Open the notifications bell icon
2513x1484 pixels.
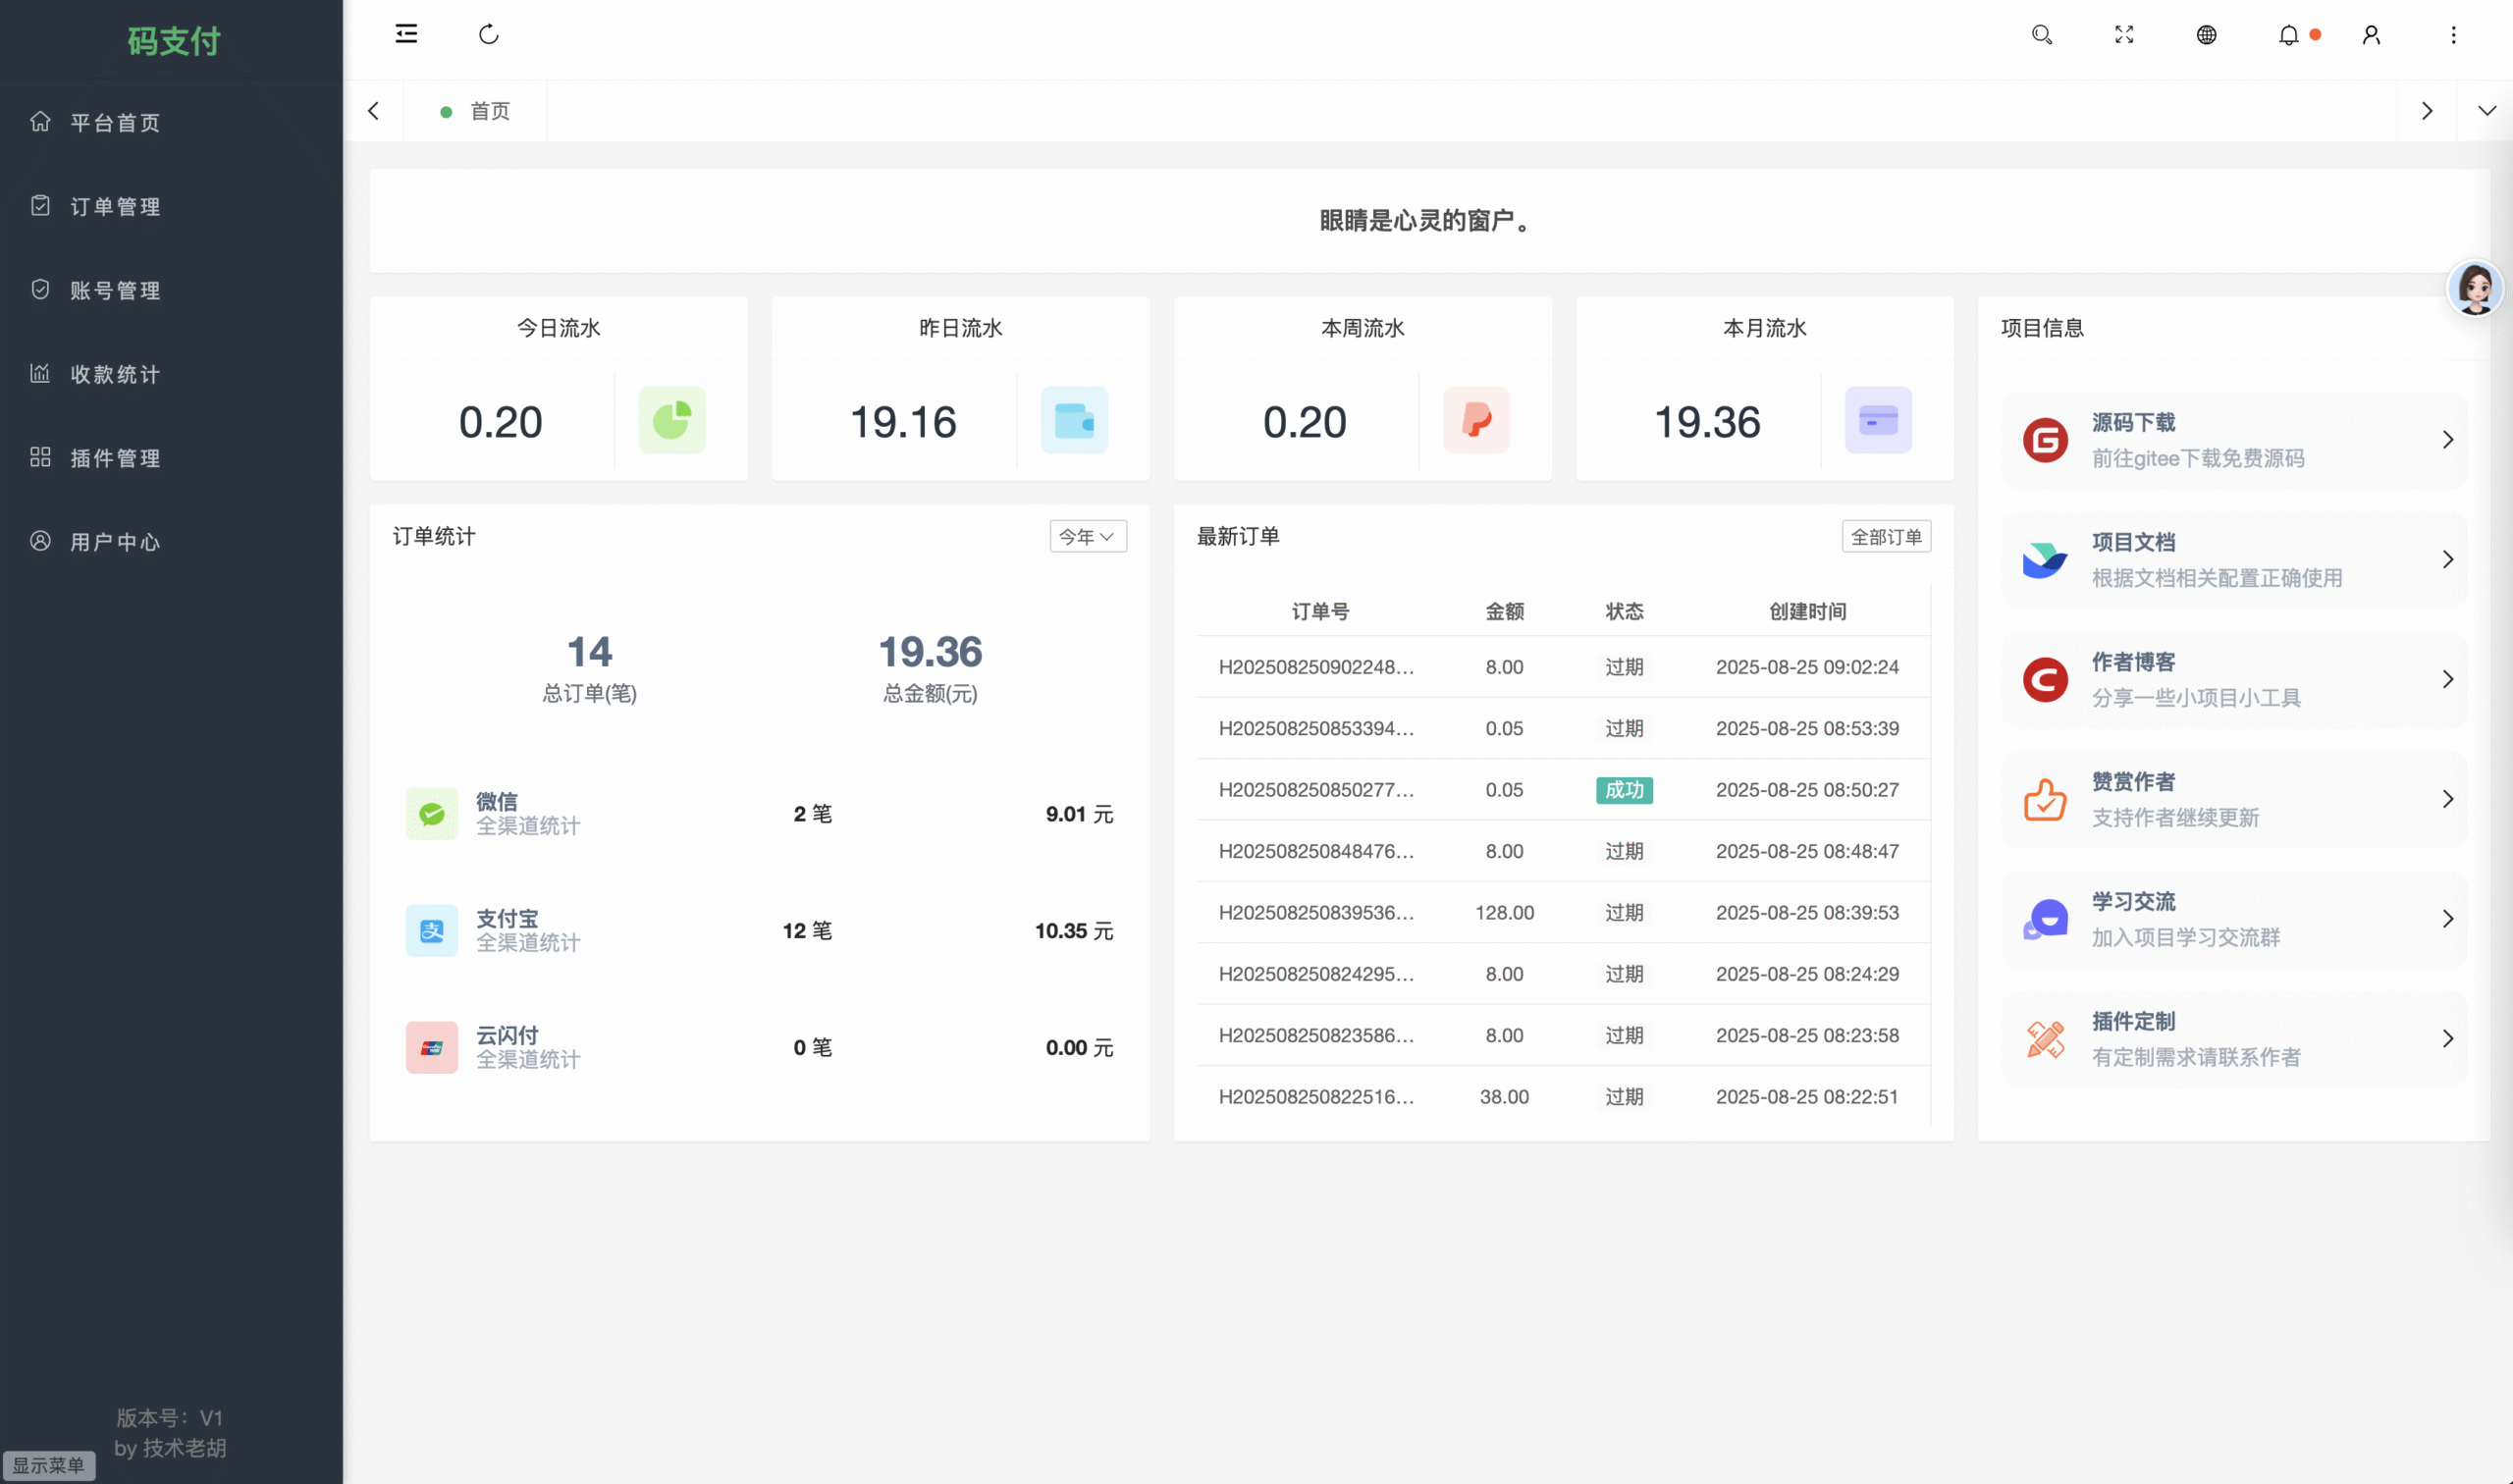[2288, 35]
